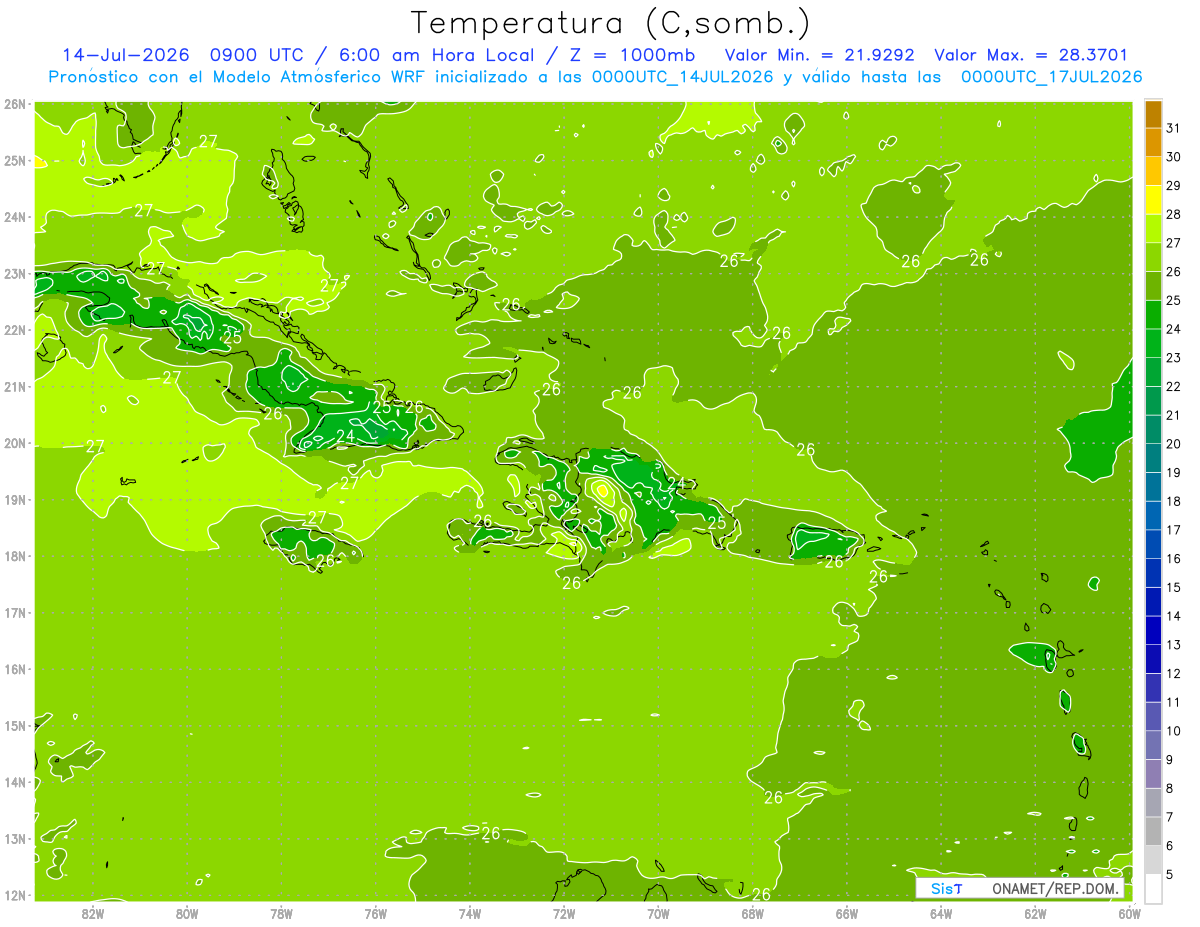
Task: Click the legend scale number '28'
Action: tap(1174, 214)
